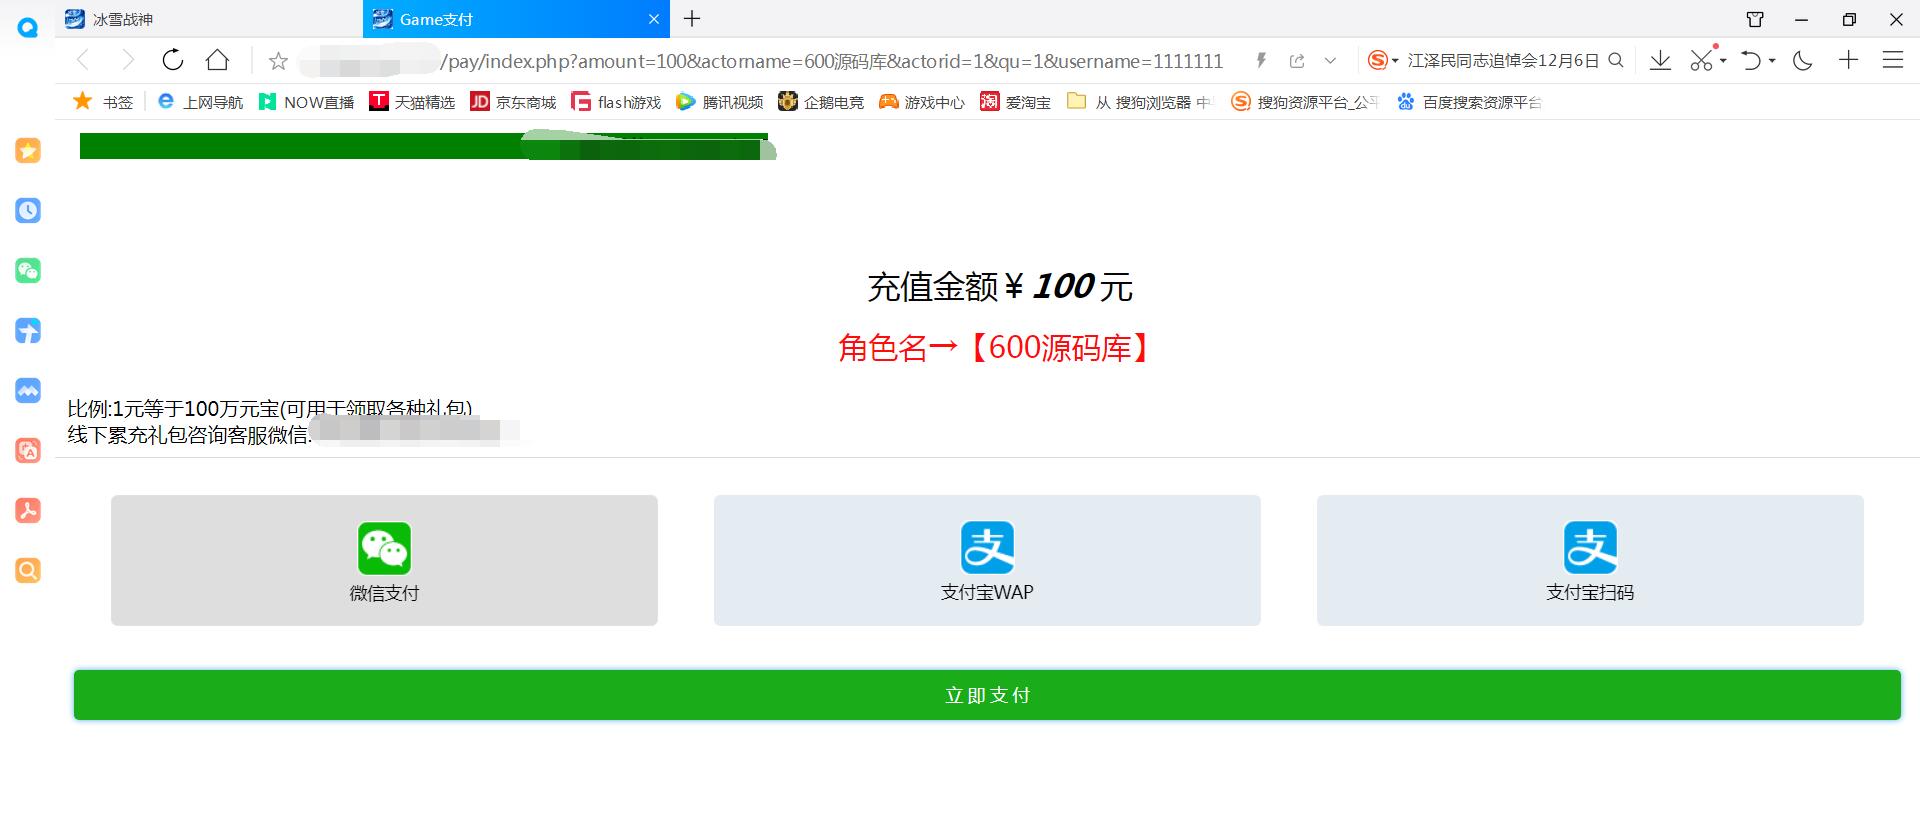
Task: Expand the address bar dropdown chevron
Action: pyautogui.click(x=1330, y=61)
